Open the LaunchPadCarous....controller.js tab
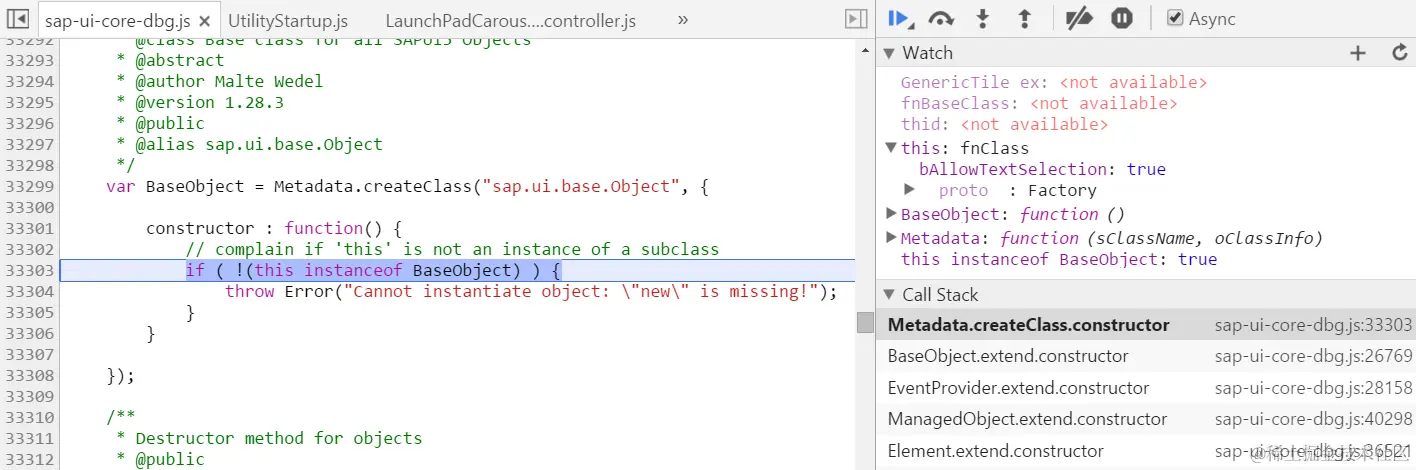The image size is (1416, 470). (x=510, y=20)
